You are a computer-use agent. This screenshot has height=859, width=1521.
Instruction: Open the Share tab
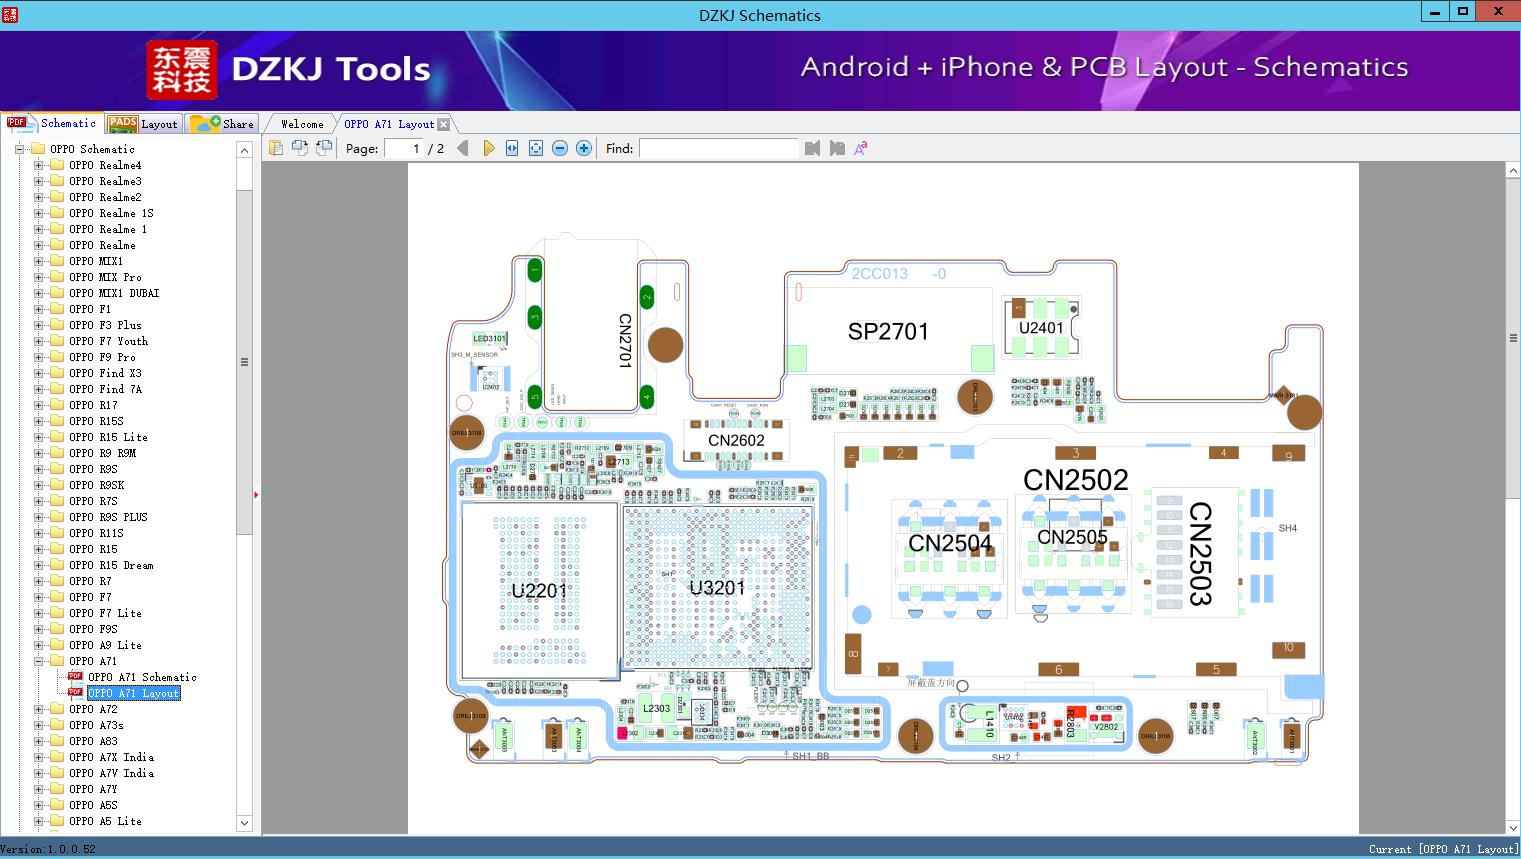[x=222, y=124]
